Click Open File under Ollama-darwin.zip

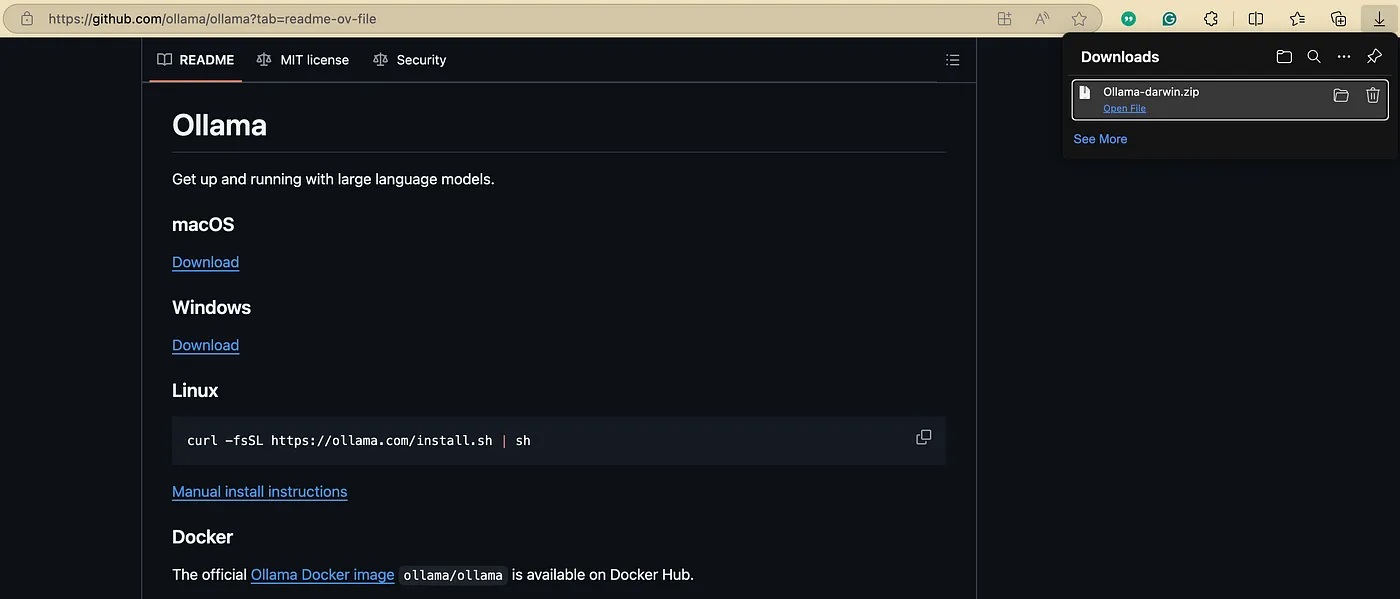1124,108
